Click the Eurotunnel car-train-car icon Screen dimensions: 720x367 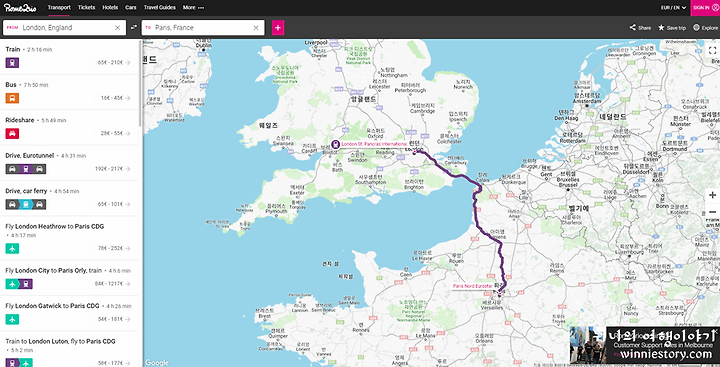(26, 169)
